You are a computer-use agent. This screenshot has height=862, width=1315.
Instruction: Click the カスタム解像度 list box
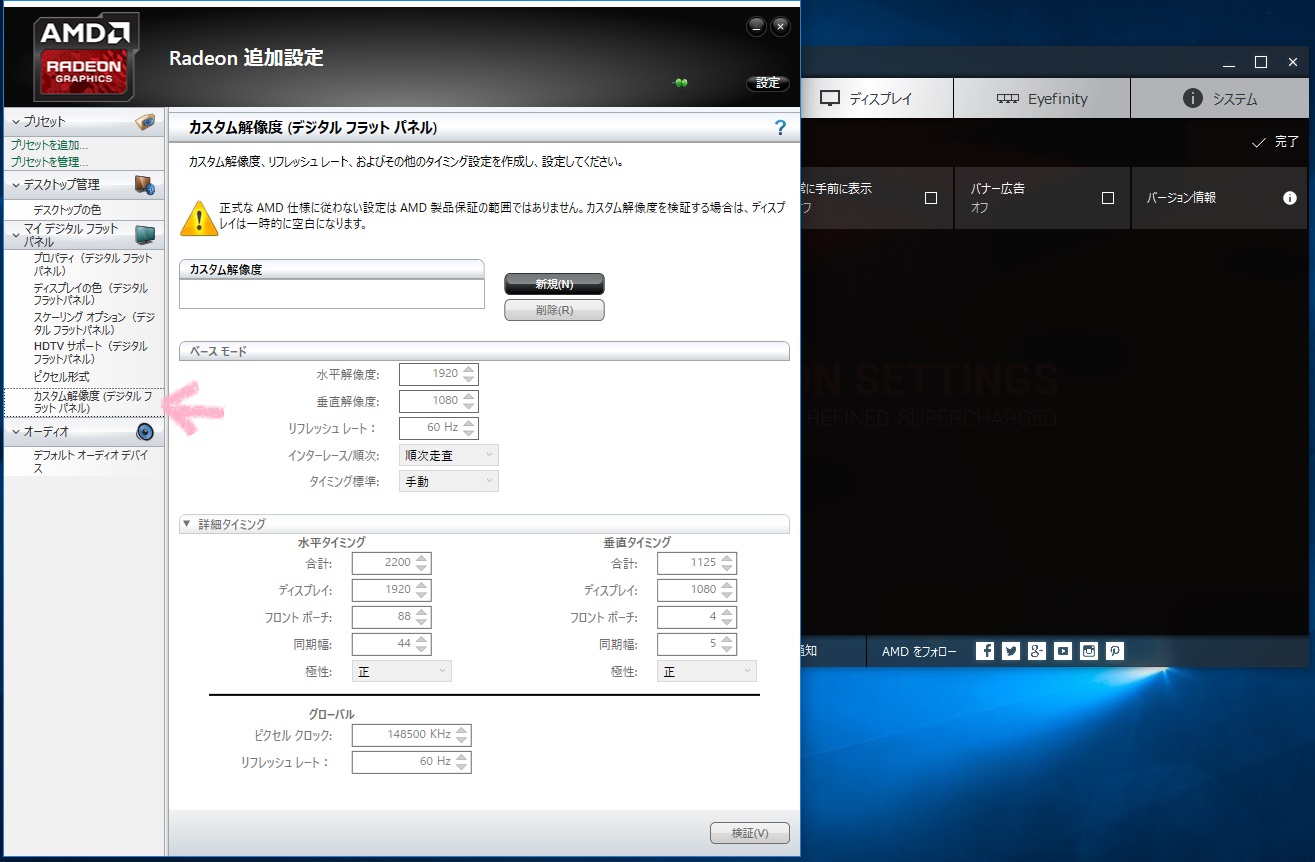coord(332,293)
